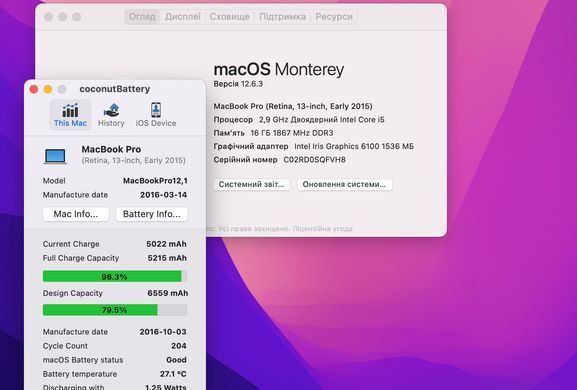The image size is (577, 390).
Task: Click the Пам'ять 16 ГБ line
Action: pyautogui.click(x=273, y=133)
